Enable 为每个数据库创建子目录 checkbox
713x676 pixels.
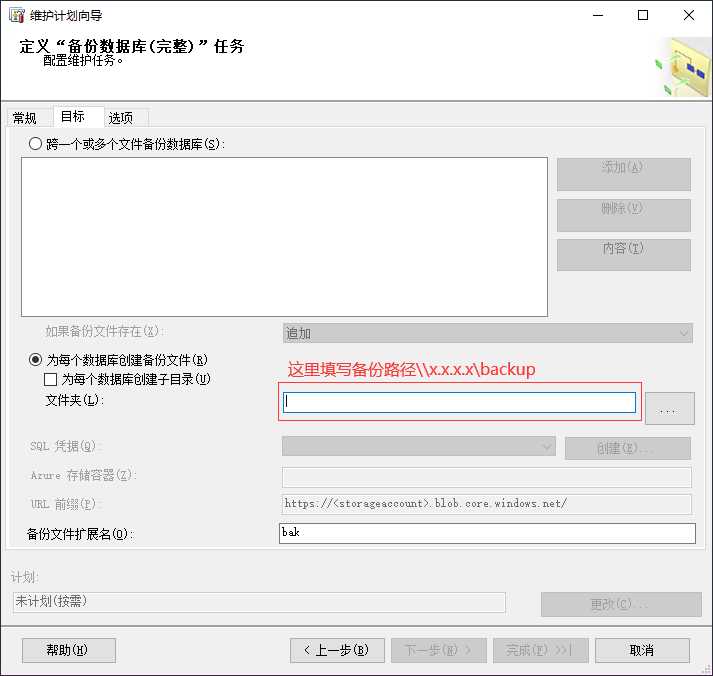coord(50,379)
